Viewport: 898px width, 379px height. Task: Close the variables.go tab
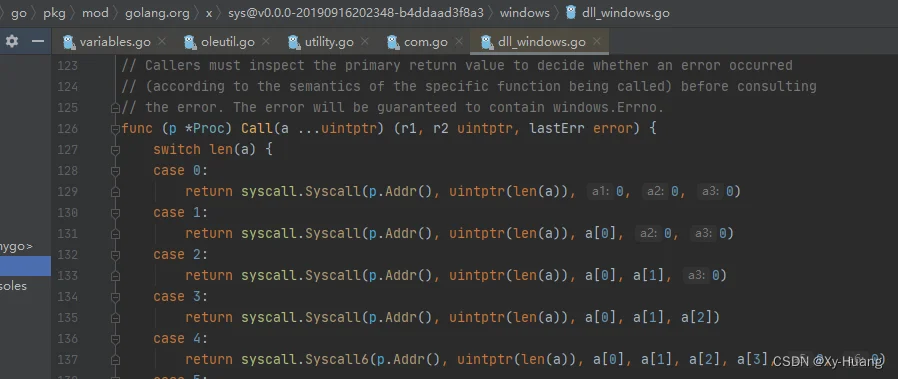[x=162, y=41]
